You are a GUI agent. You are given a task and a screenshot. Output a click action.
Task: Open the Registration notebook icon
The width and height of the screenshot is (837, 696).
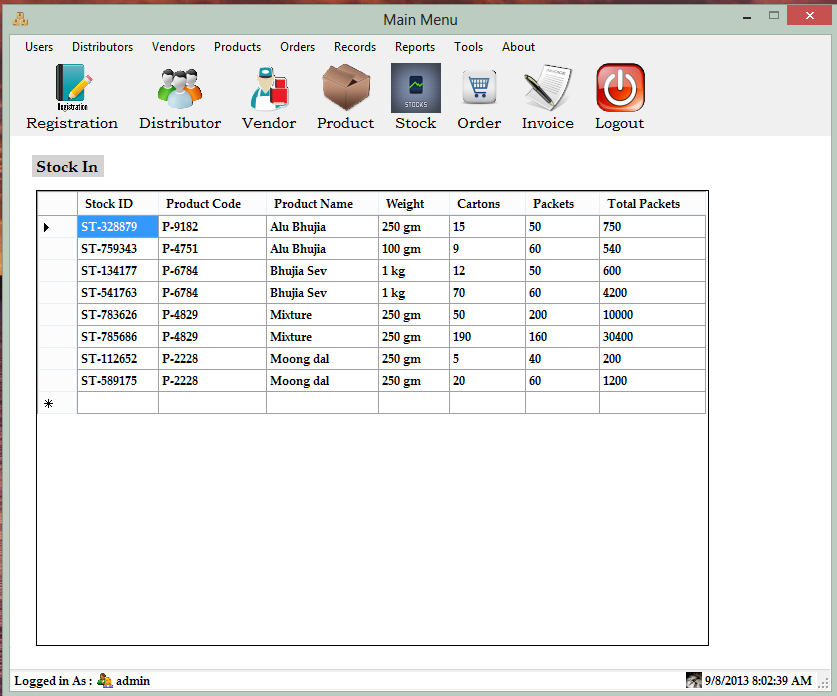72,88
